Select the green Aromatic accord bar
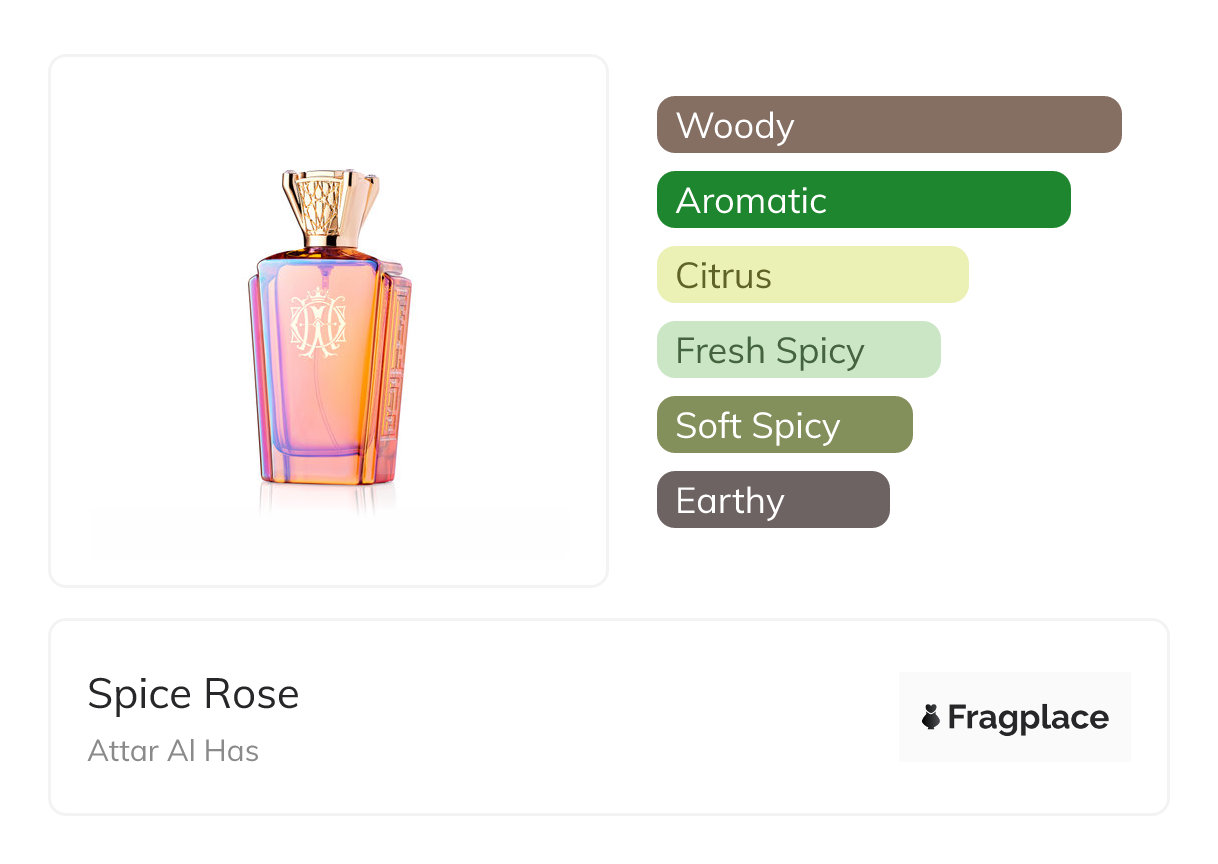 tap(863, 200)
